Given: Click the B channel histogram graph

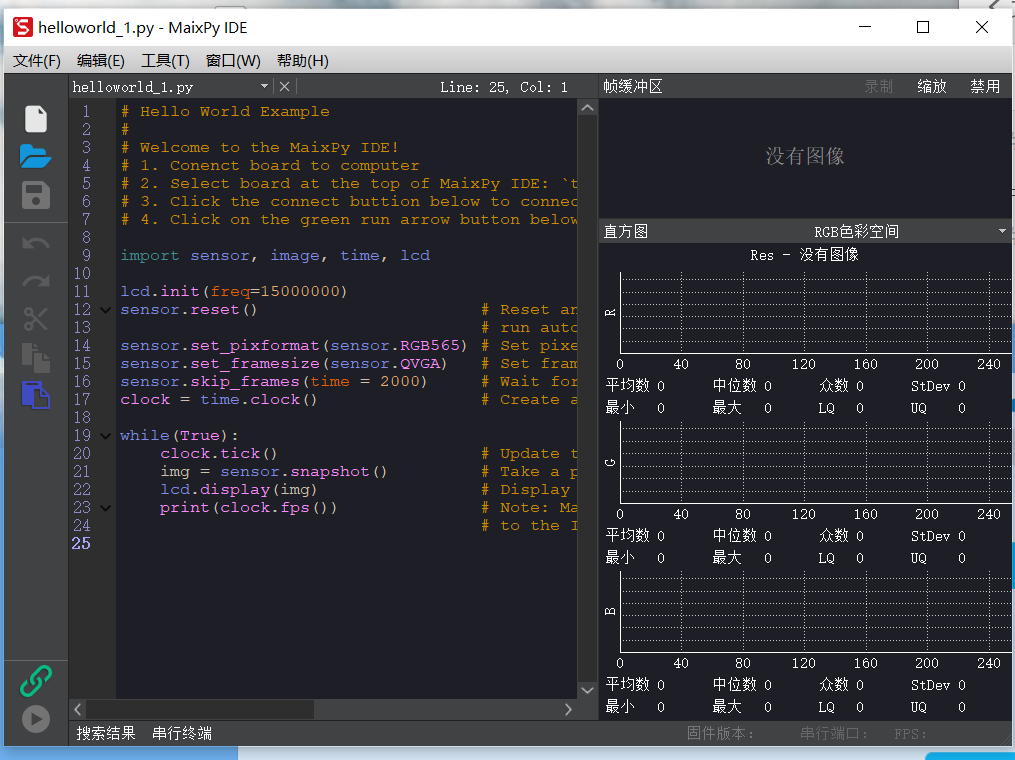Looking at the screenshot, I should (816, 612).
